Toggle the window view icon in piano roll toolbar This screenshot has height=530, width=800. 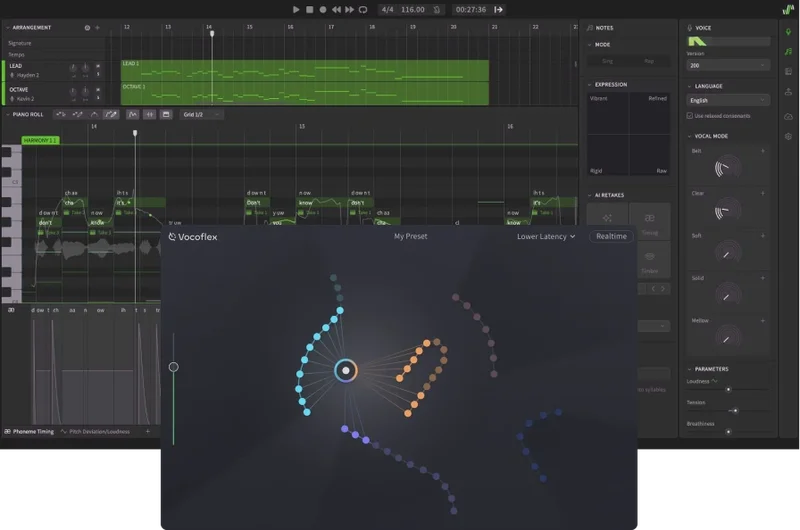coord(166,114)
